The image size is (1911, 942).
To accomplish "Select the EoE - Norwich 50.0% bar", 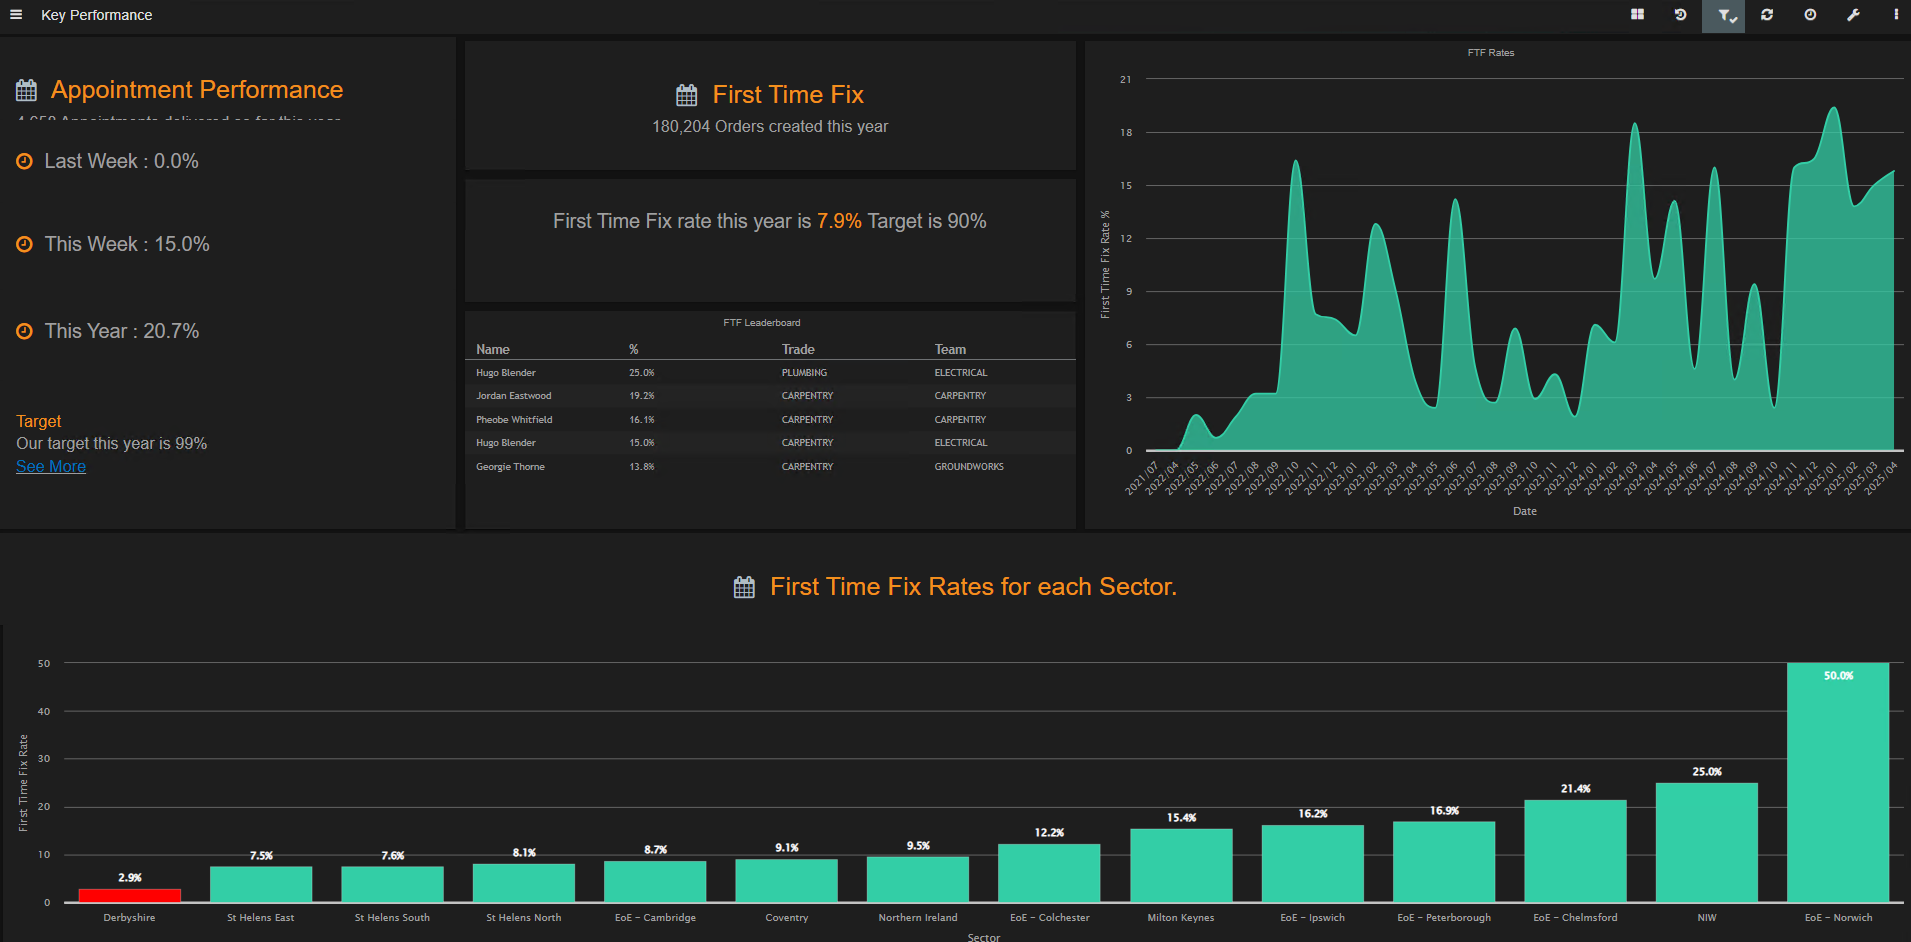I will [1838, 782].
